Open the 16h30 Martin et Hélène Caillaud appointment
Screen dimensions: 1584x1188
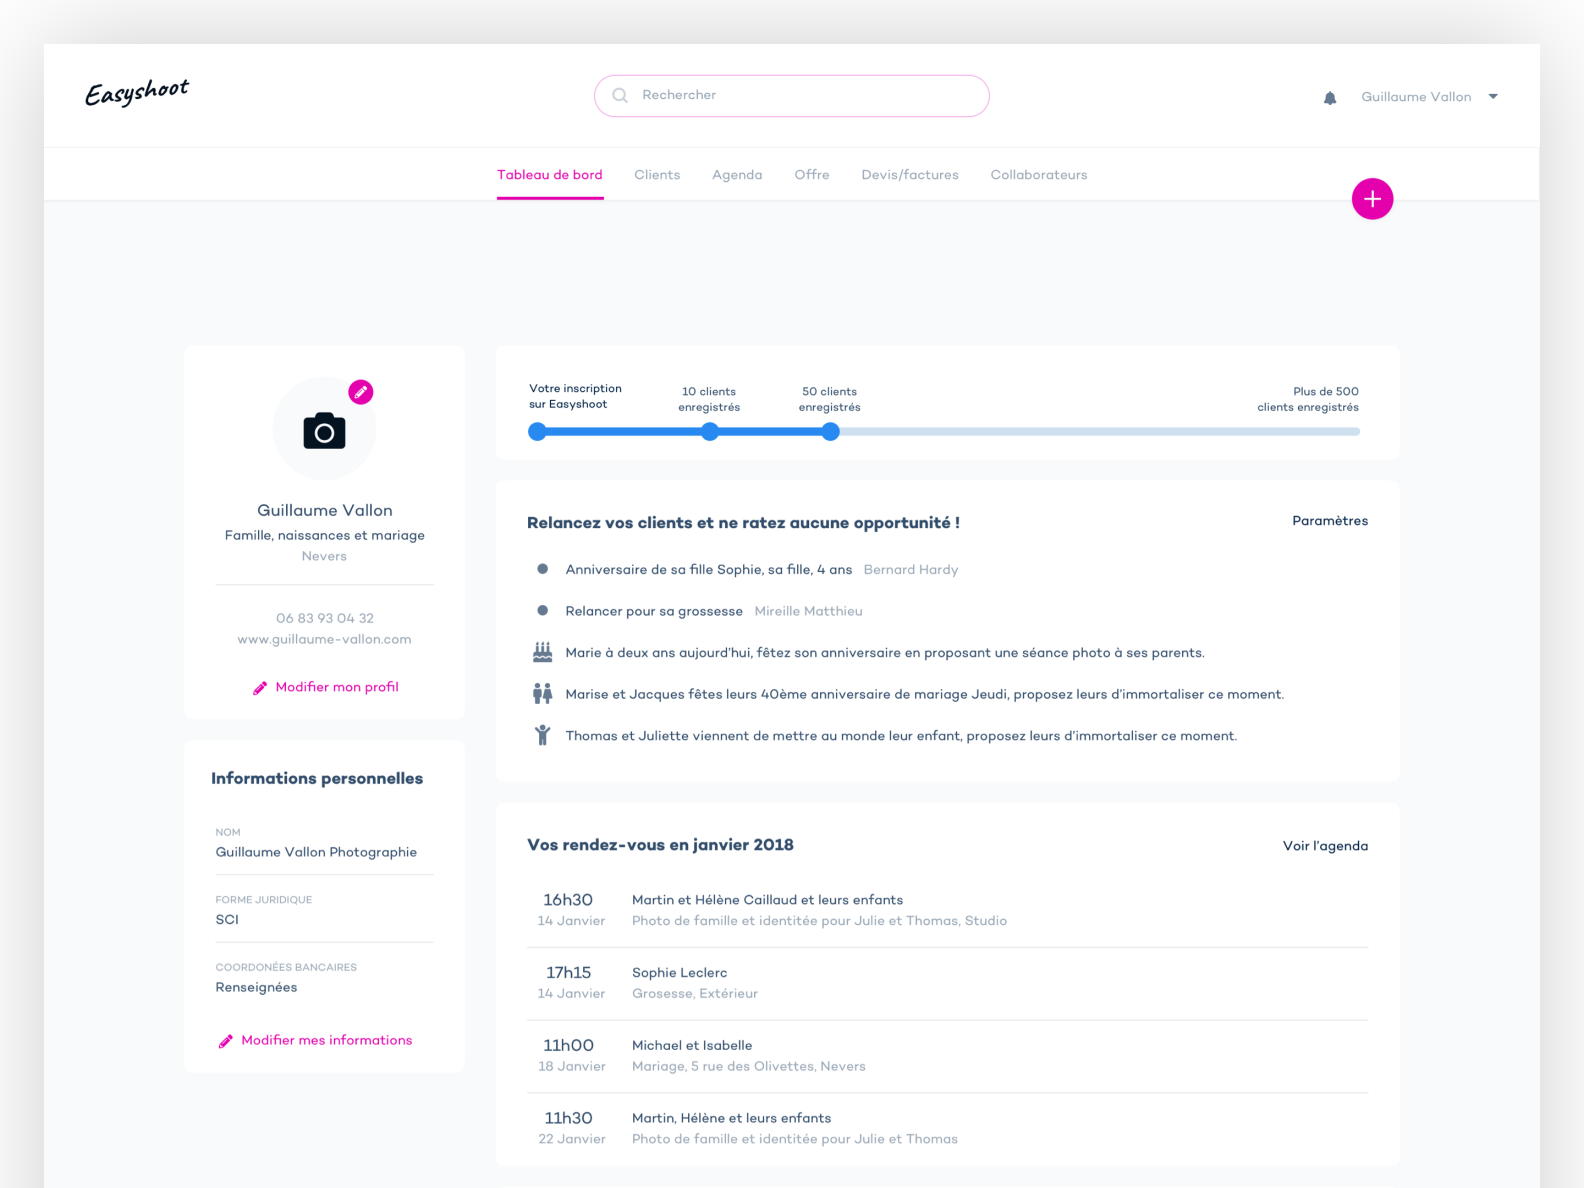coord(947,910)
